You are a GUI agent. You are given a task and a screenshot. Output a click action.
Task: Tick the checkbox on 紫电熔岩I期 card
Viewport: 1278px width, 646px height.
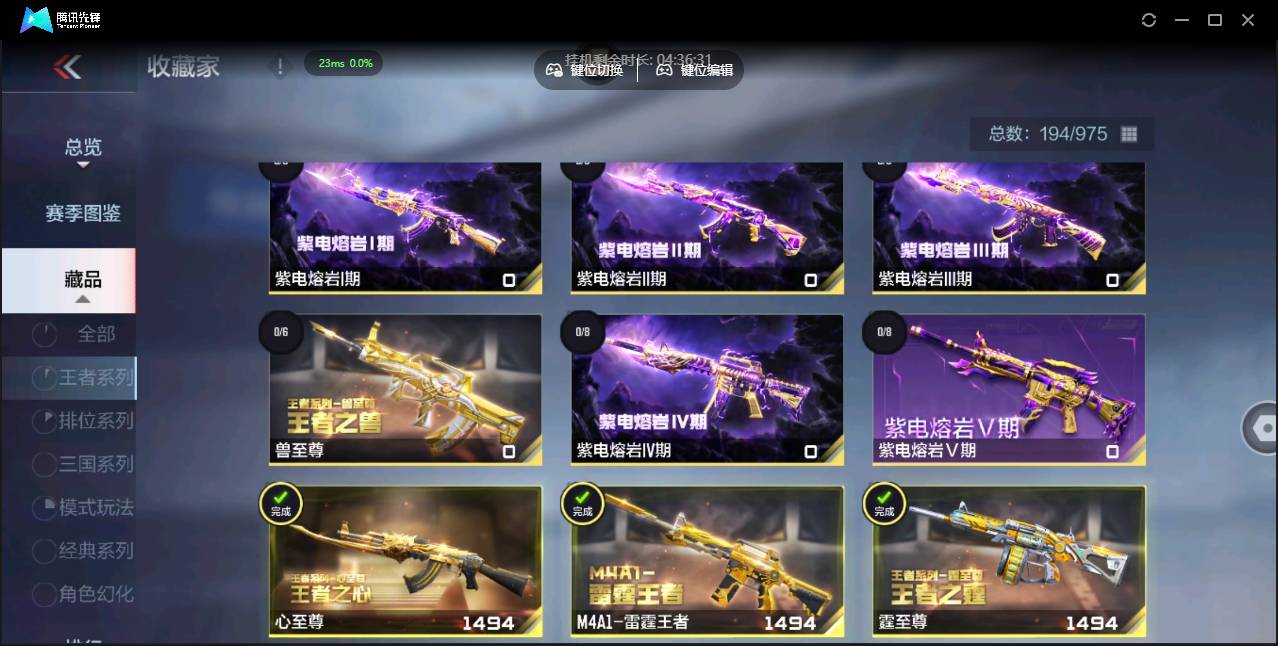coord(509,280)
